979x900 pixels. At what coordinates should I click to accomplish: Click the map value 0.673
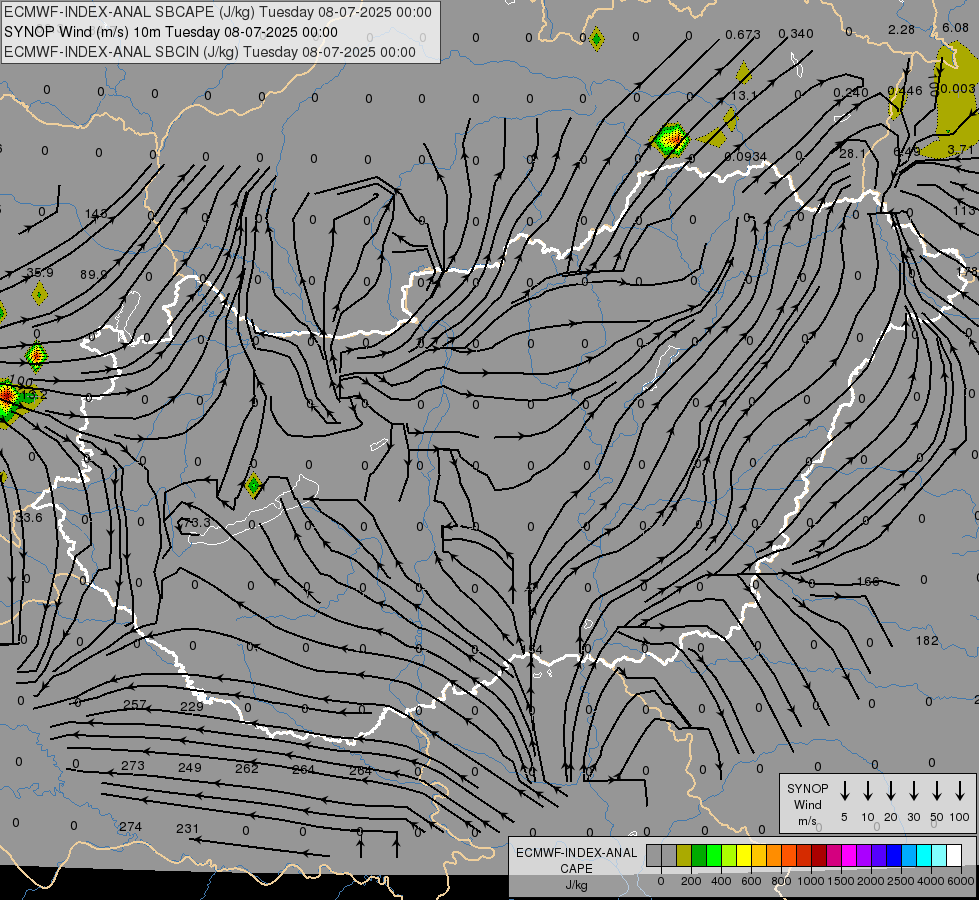pos(743,34)
